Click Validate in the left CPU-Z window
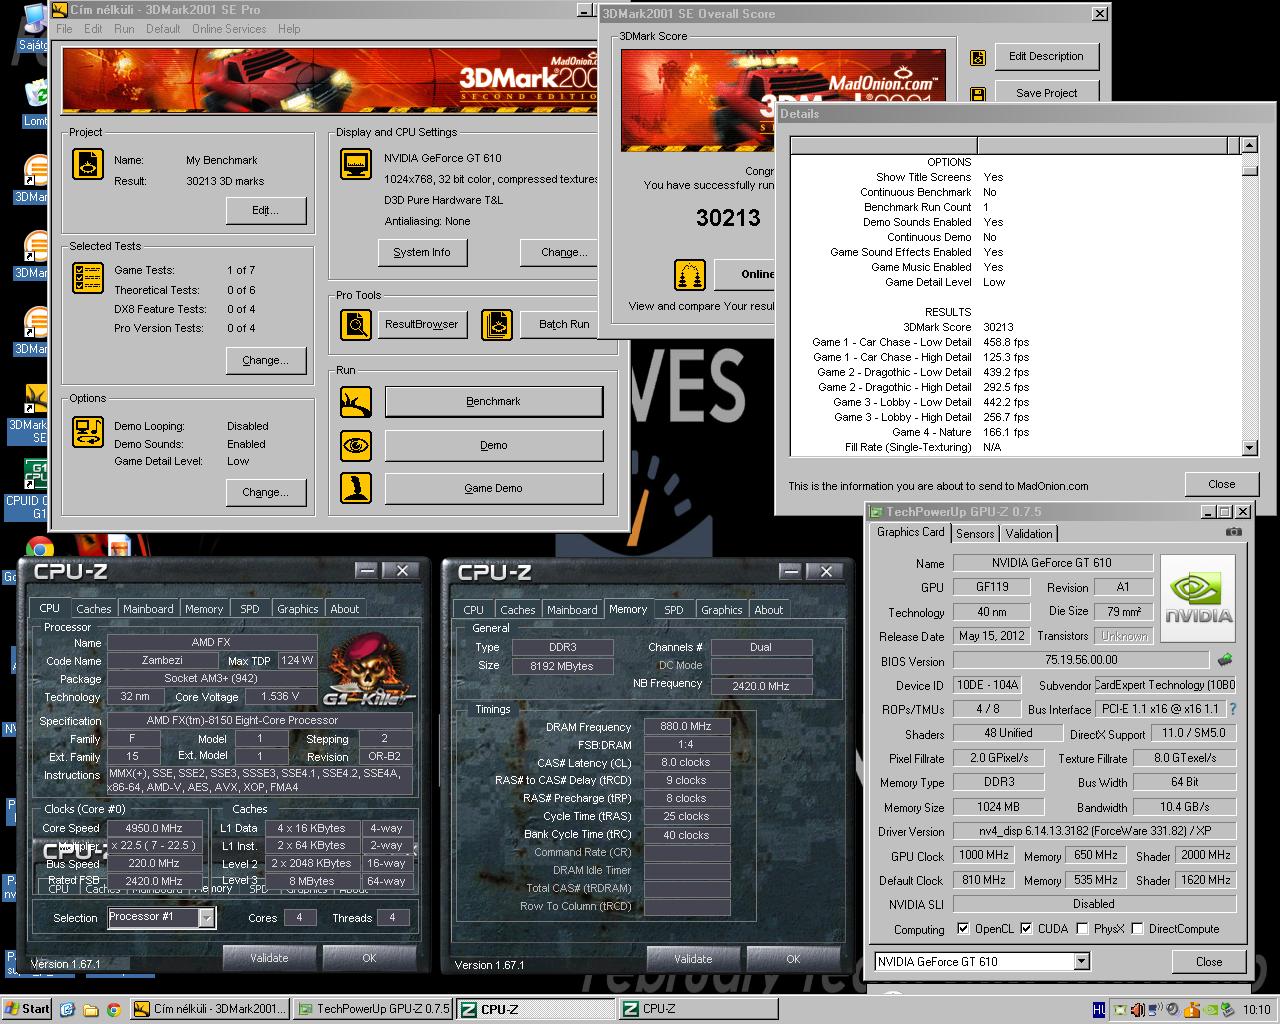The height and width of the screenshot is (1024, 1280). (269, 957)
